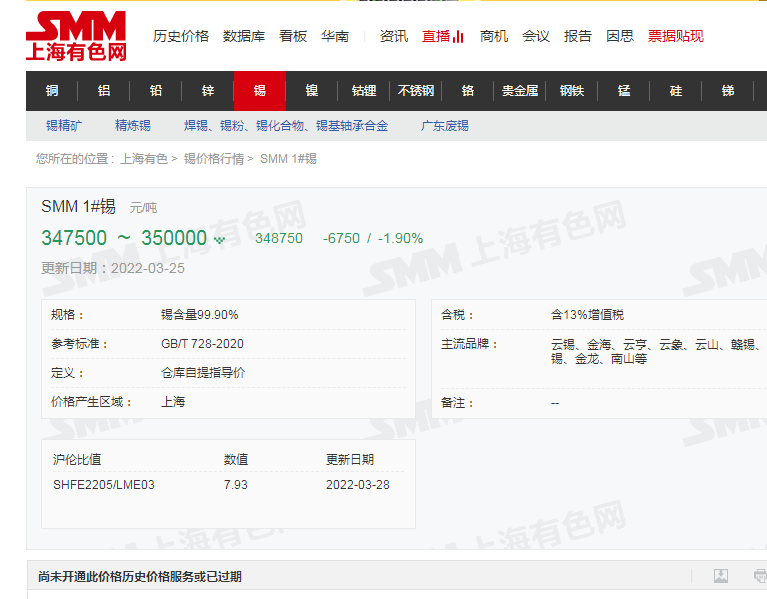
Task: Go to 商机 in the top navigation
Action: coord(494,36)
